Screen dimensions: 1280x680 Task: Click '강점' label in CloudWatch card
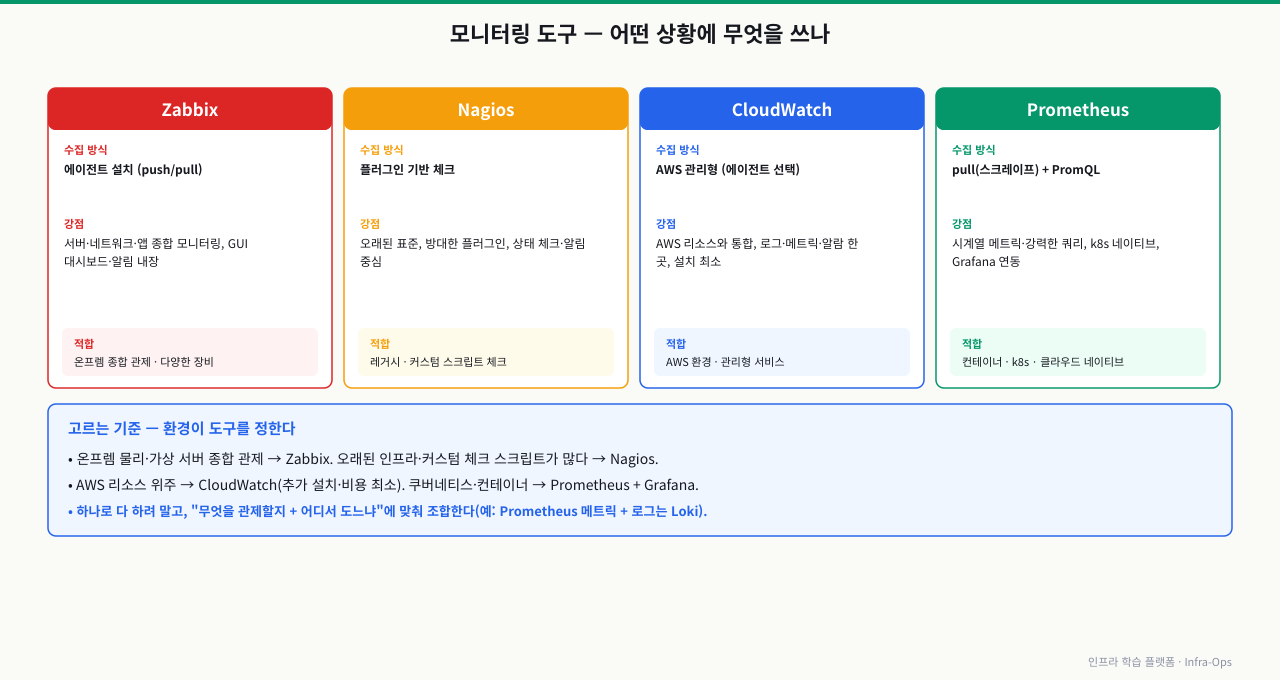667,224
